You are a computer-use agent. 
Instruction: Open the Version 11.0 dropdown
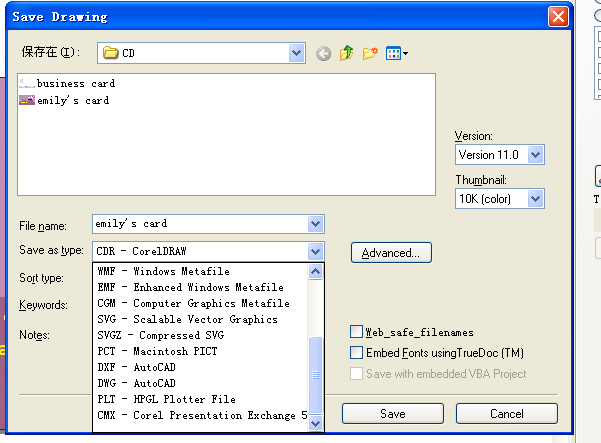[535, 155]
